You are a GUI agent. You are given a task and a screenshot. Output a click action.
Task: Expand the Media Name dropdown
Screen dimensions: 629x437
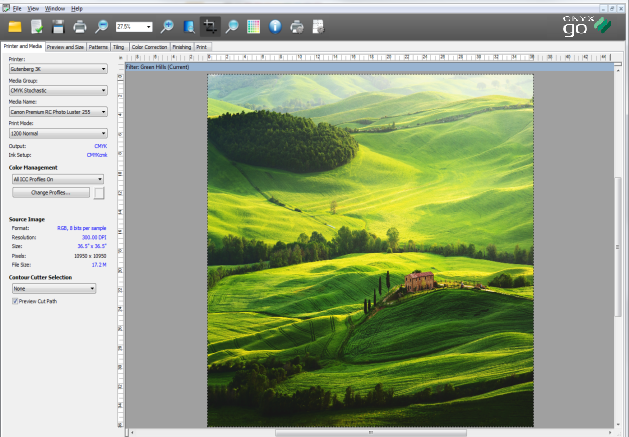click(59, 111)
